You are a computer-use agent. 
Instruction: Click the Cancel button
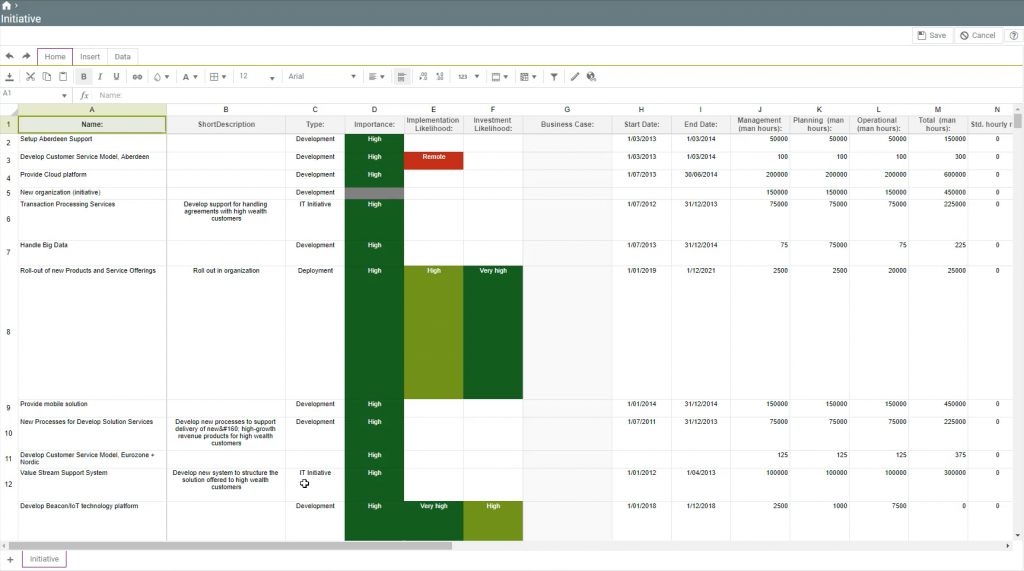pyautogui.click(x=978, y=35)
